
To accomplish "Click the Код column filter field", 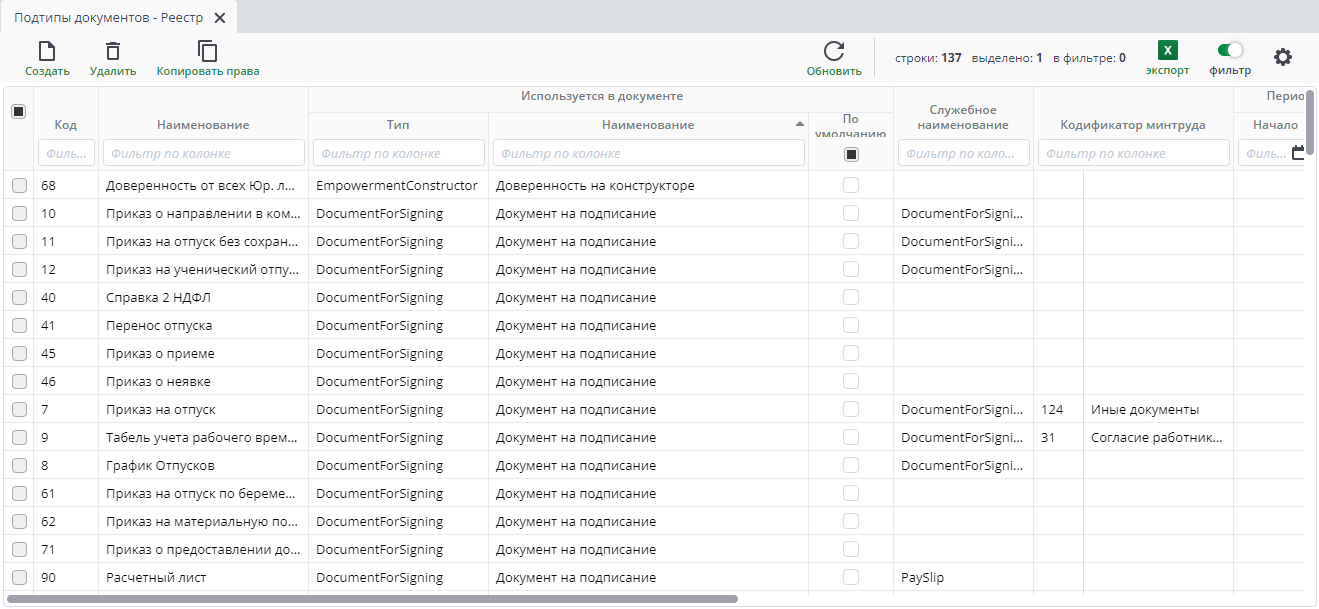I will [x=66, y=153].
